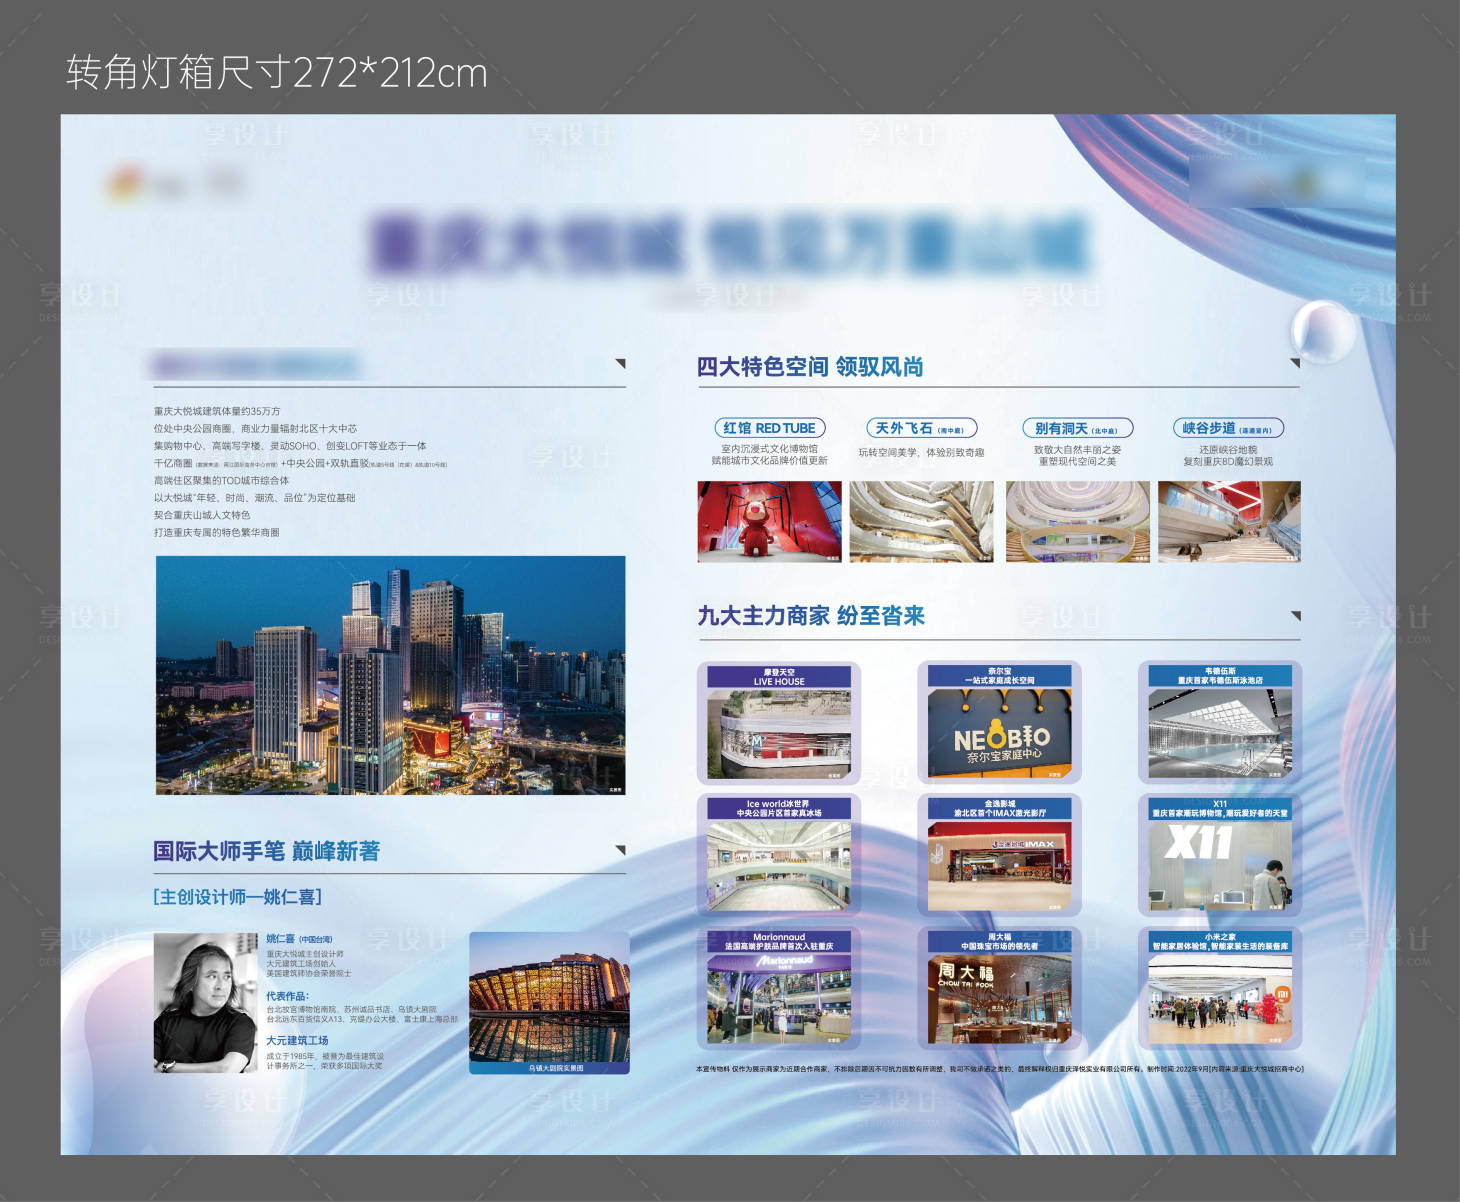Click the line 打造重庆专属的特色繁华商圈
Viewport: 1460px width, 1202px height.
pos(216,532)
